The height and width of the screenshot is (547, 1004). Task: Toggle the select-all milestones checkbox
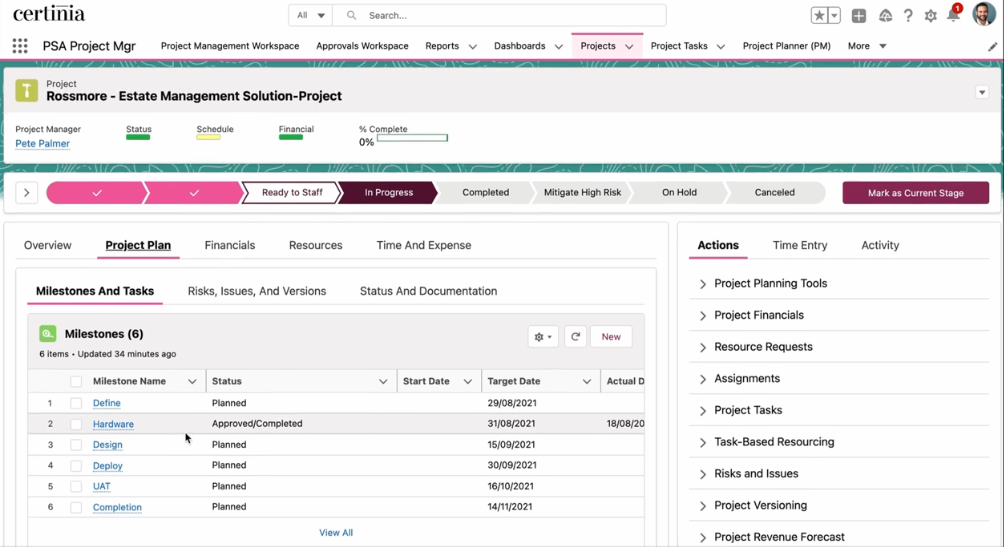click(x=76, y=381)
